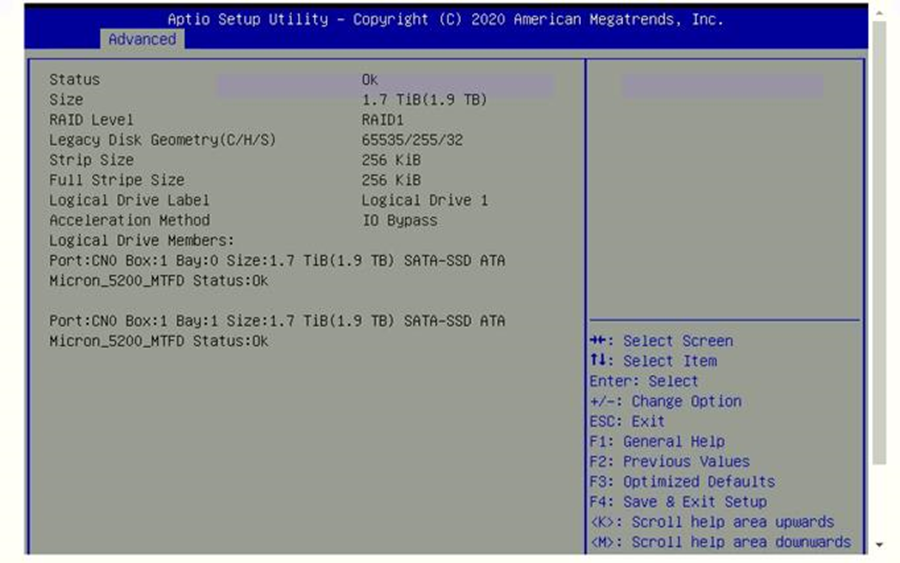This screenshot has width=900, height=563.
Task: Click the vertical scrollbar thumb
Action: tap(879, 243)
